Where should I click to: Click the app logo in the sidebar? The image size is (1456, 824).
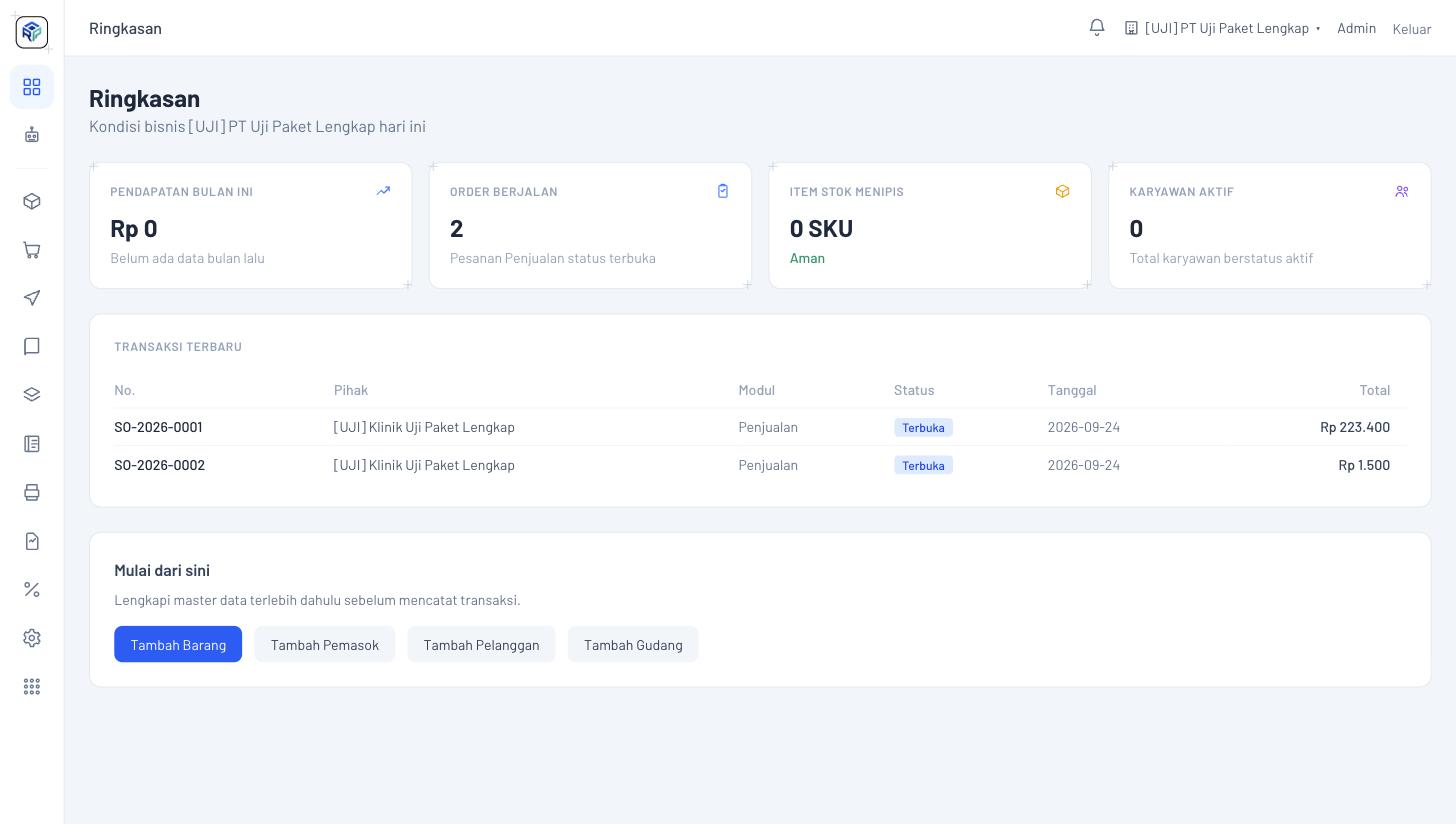tap(32, 32)
